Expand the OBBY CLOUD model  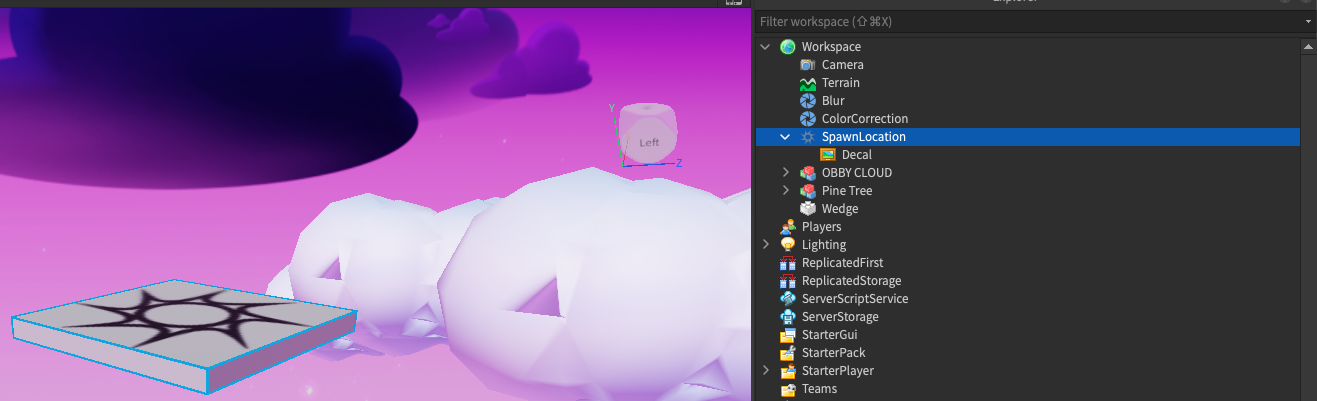click(x=786, y=173)
